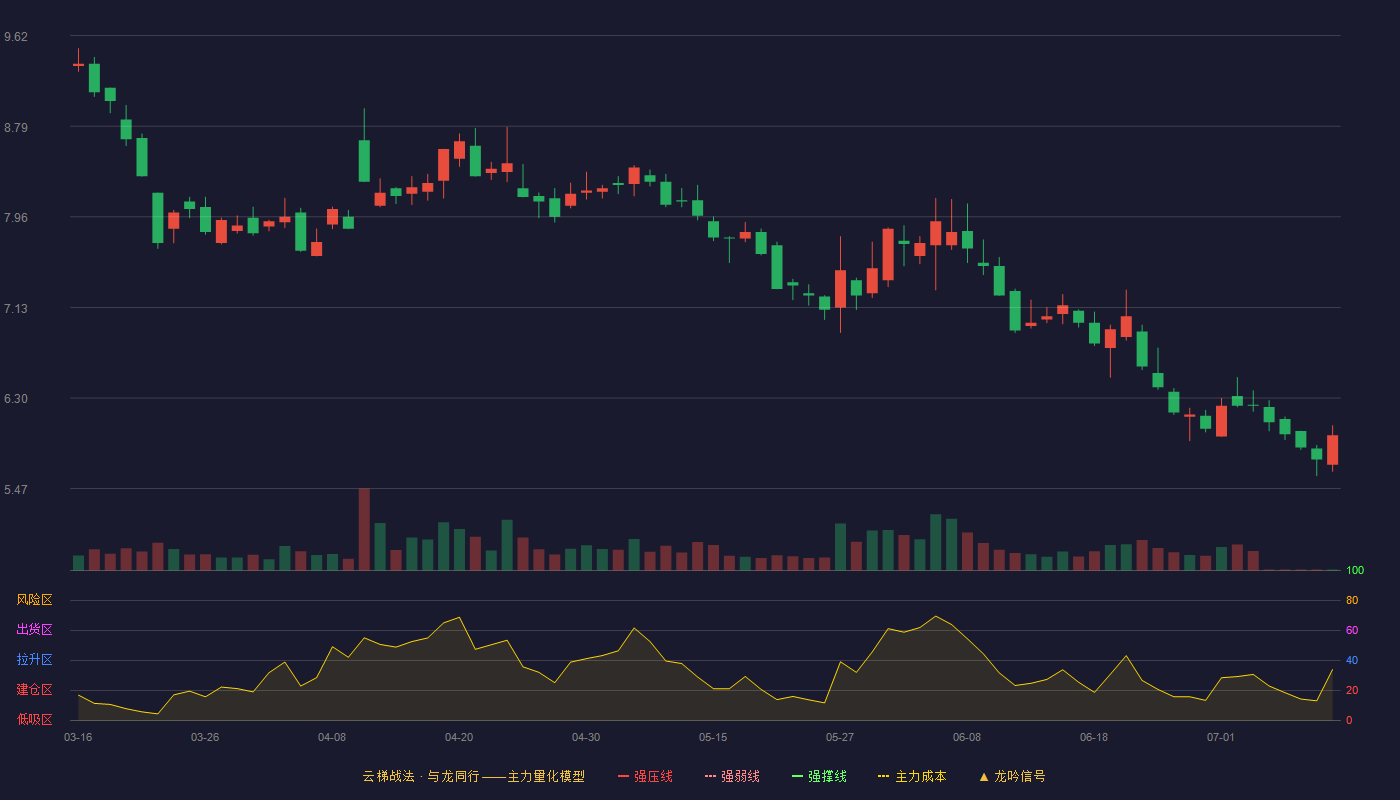Toggle the 龙吟信号 triangle legend item
Image resolution: width=1400 pixels, height=800 pixels.
point(1012,776)
